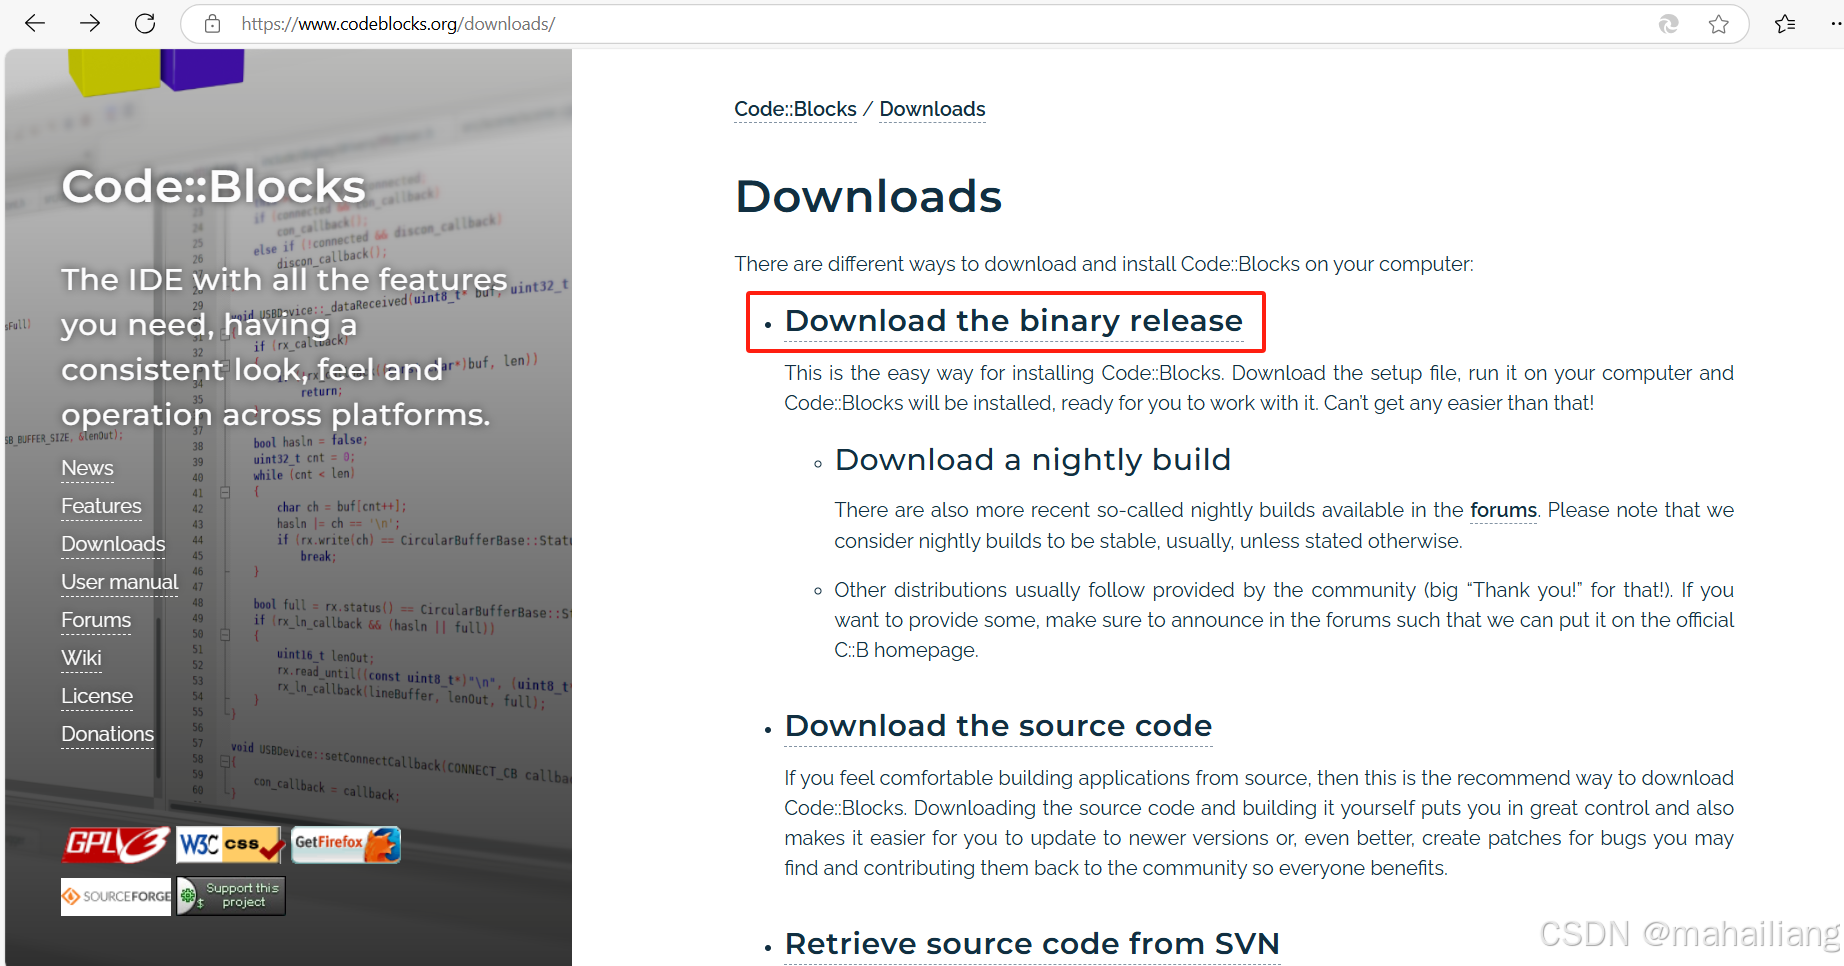Image resolution: width=1844 pixels, height=966 pixels.
Task: Open Features in sidebar menu
Action: [101, 506]
